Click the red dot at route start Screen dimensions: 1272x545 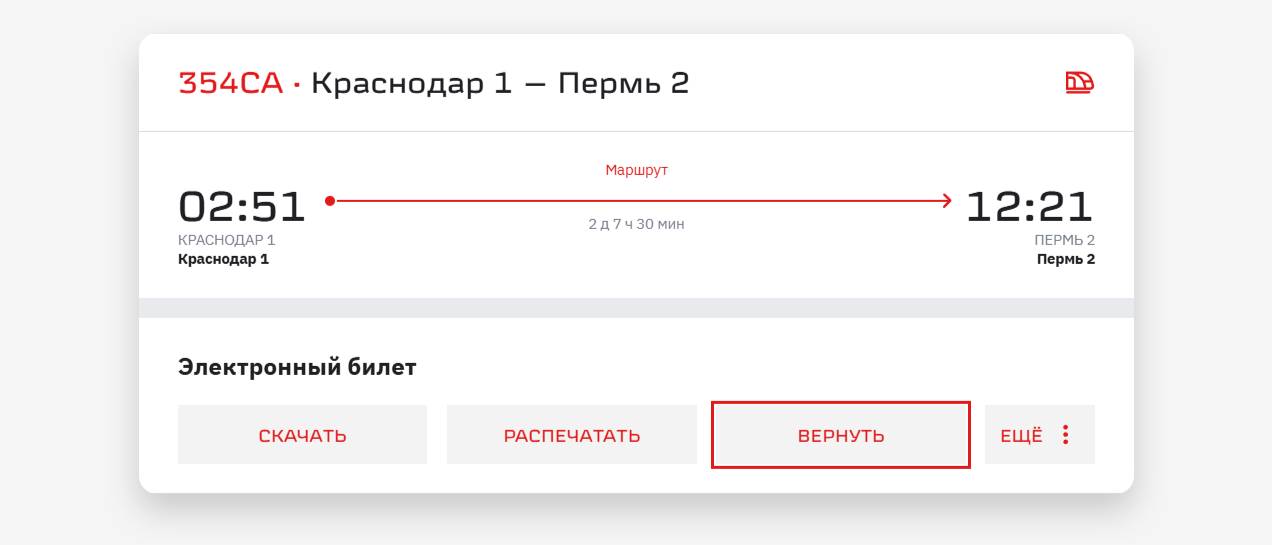(x=330, y=201)
